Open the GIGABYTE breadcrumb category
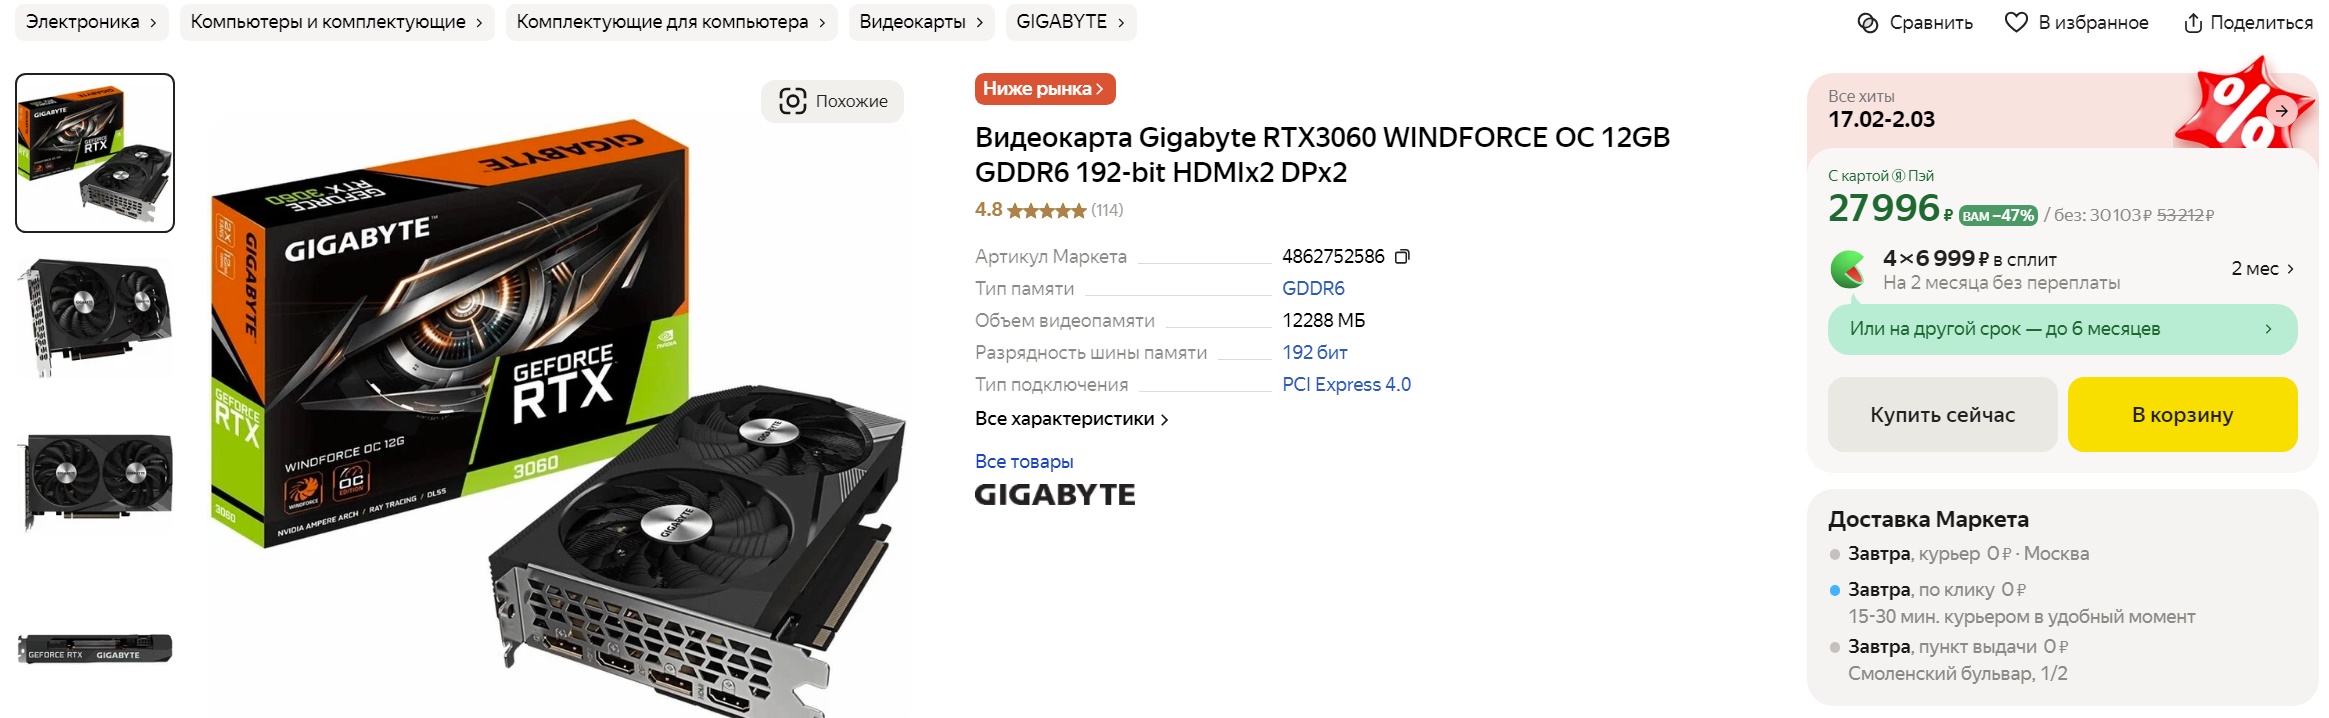This screenshot has height=718, width=2329. (1071, 22)
